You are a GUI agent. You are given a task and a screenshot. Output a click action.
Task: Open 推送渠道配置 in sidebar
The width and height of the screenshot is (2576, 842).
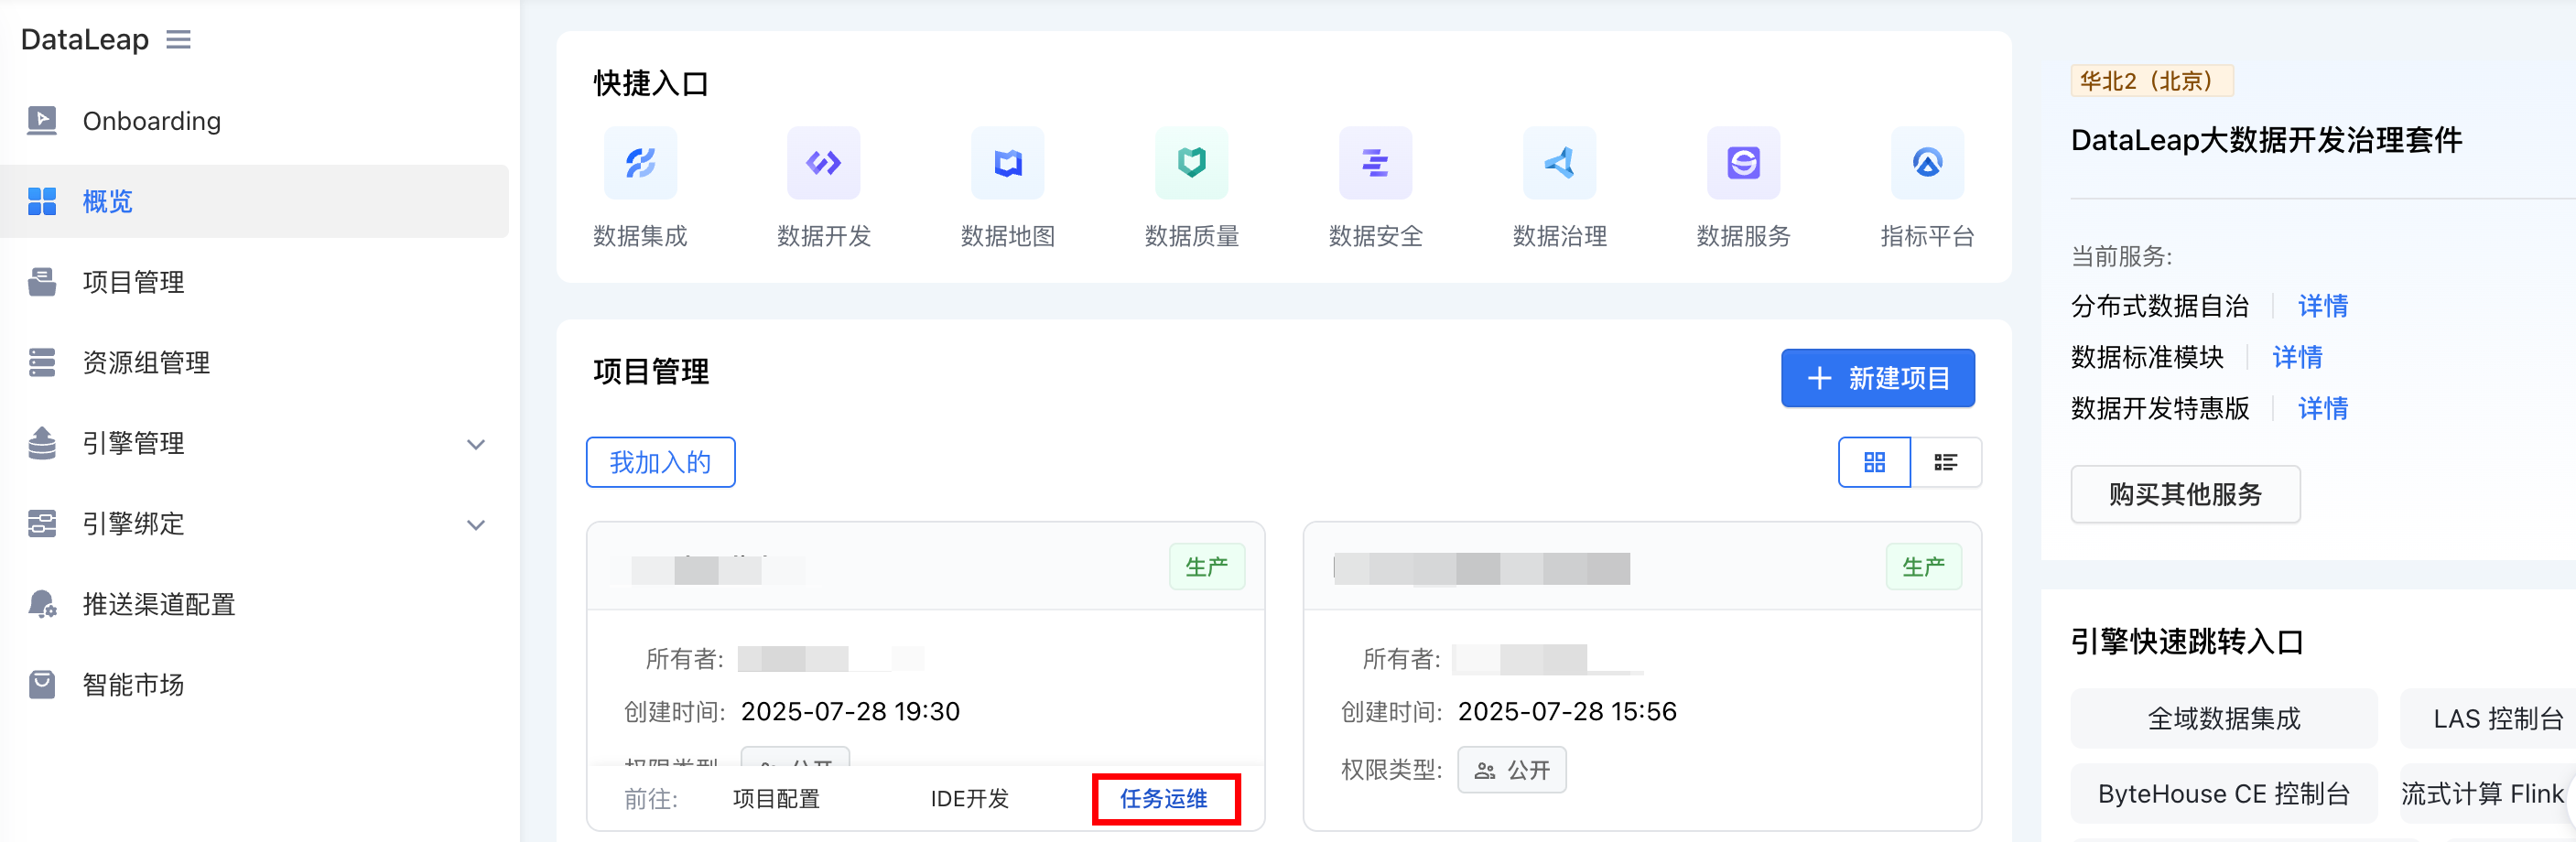(255, 604)
